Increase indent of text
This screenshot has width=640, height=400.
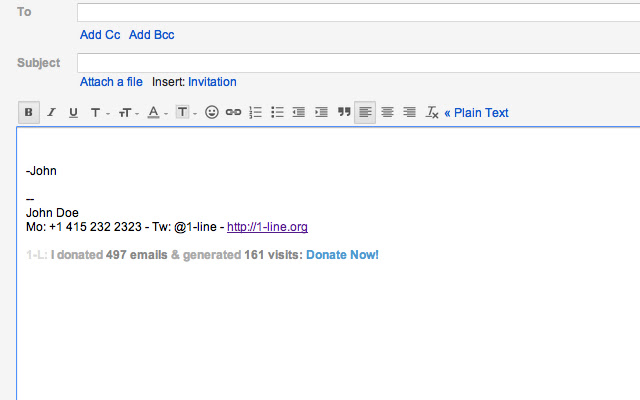(x=321, y=113)
